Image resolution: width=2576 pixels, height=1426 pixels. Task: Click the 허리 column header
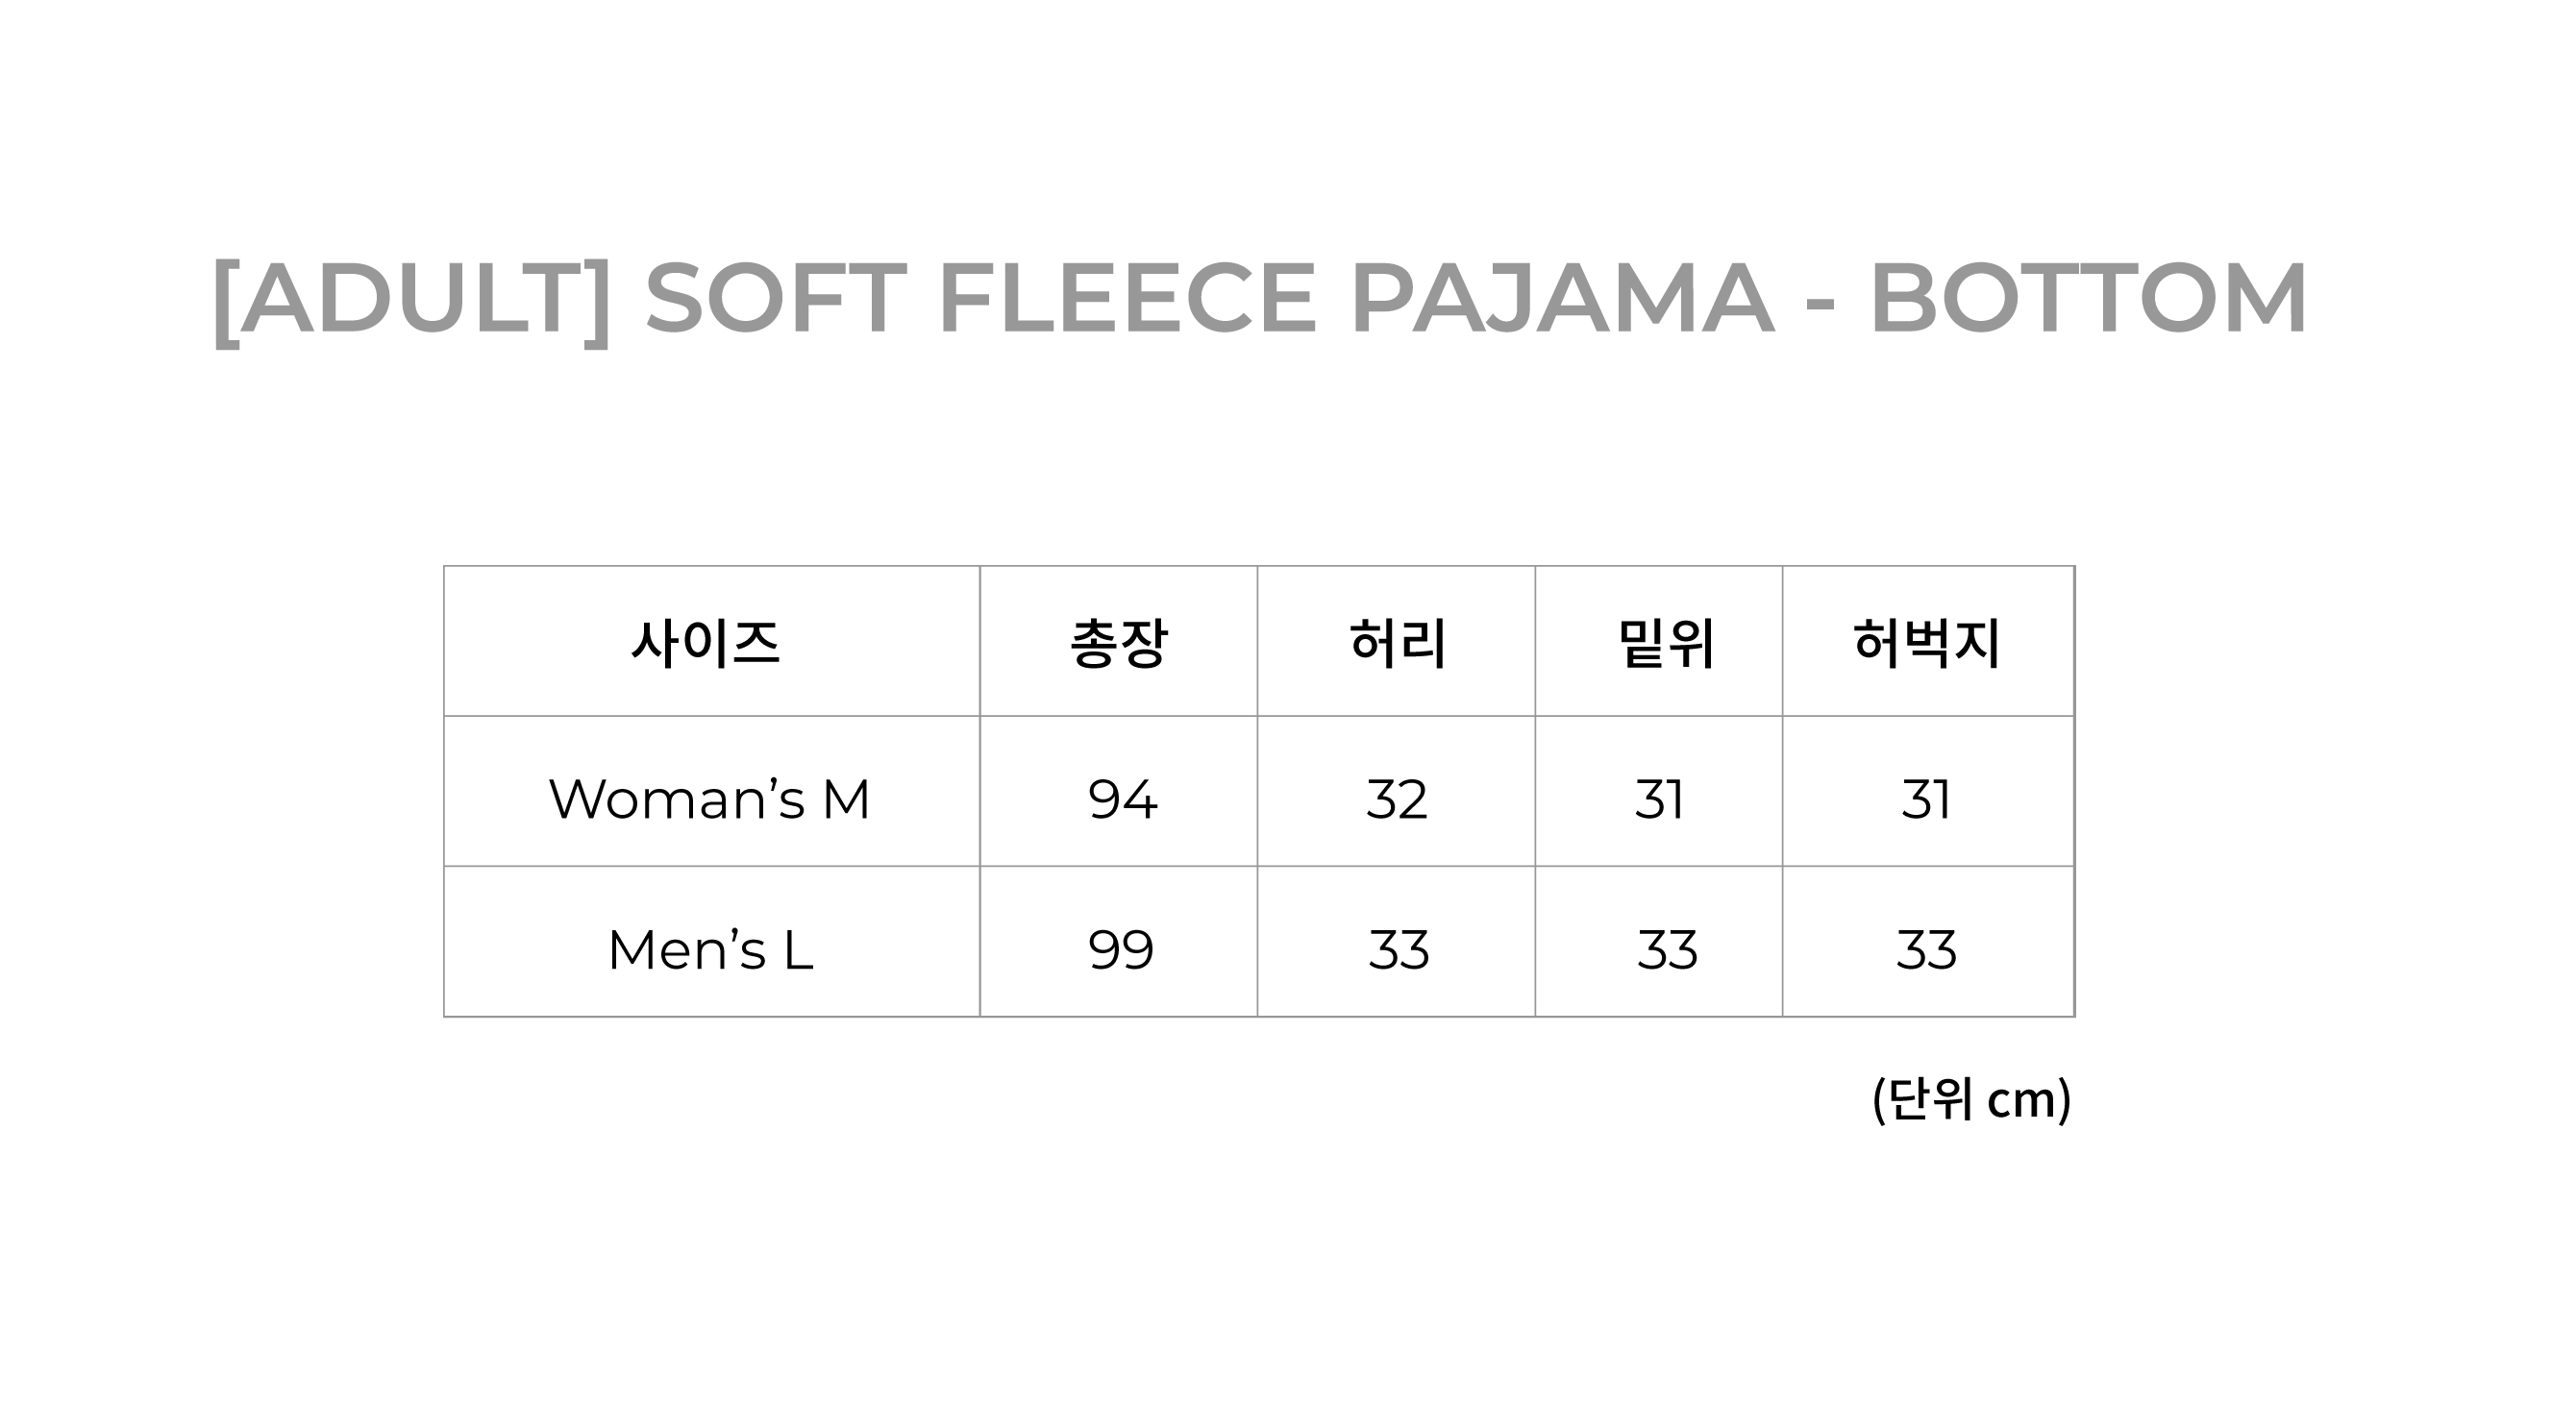(1398, 642)
